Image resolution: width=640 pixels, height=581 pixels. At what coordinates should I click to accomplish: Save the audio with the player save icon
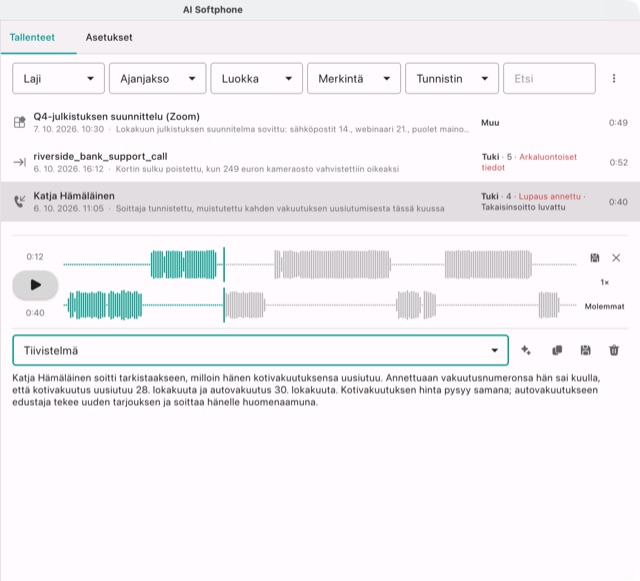[595, 258]
